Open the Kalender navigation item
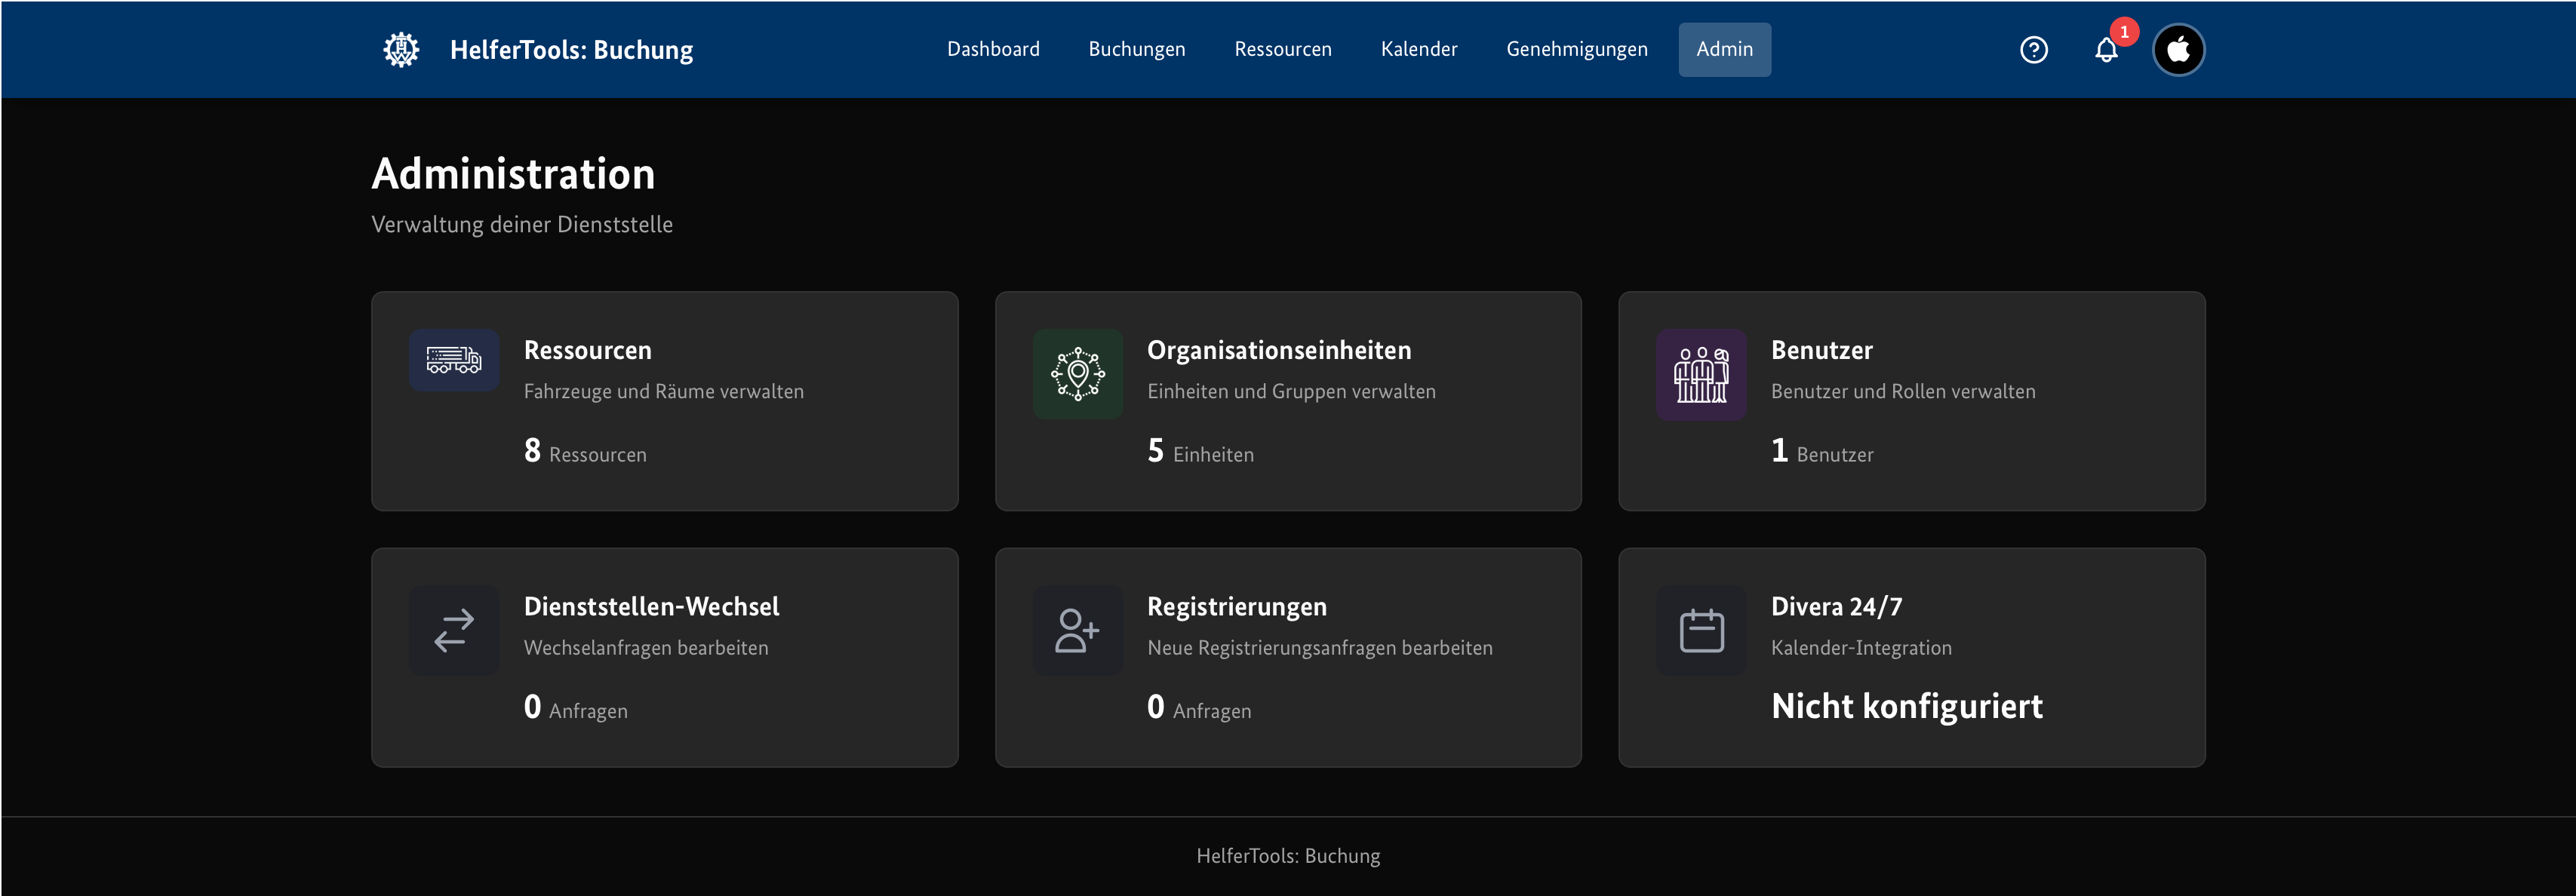 coord(1418,49)
